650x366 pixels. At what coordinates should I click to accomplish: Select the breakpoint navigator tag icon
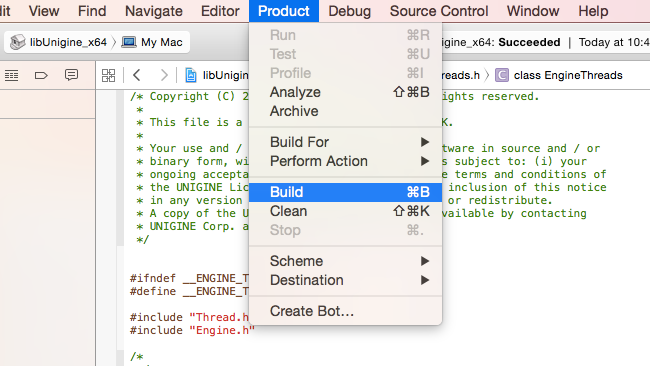click(x=41, y=75)
